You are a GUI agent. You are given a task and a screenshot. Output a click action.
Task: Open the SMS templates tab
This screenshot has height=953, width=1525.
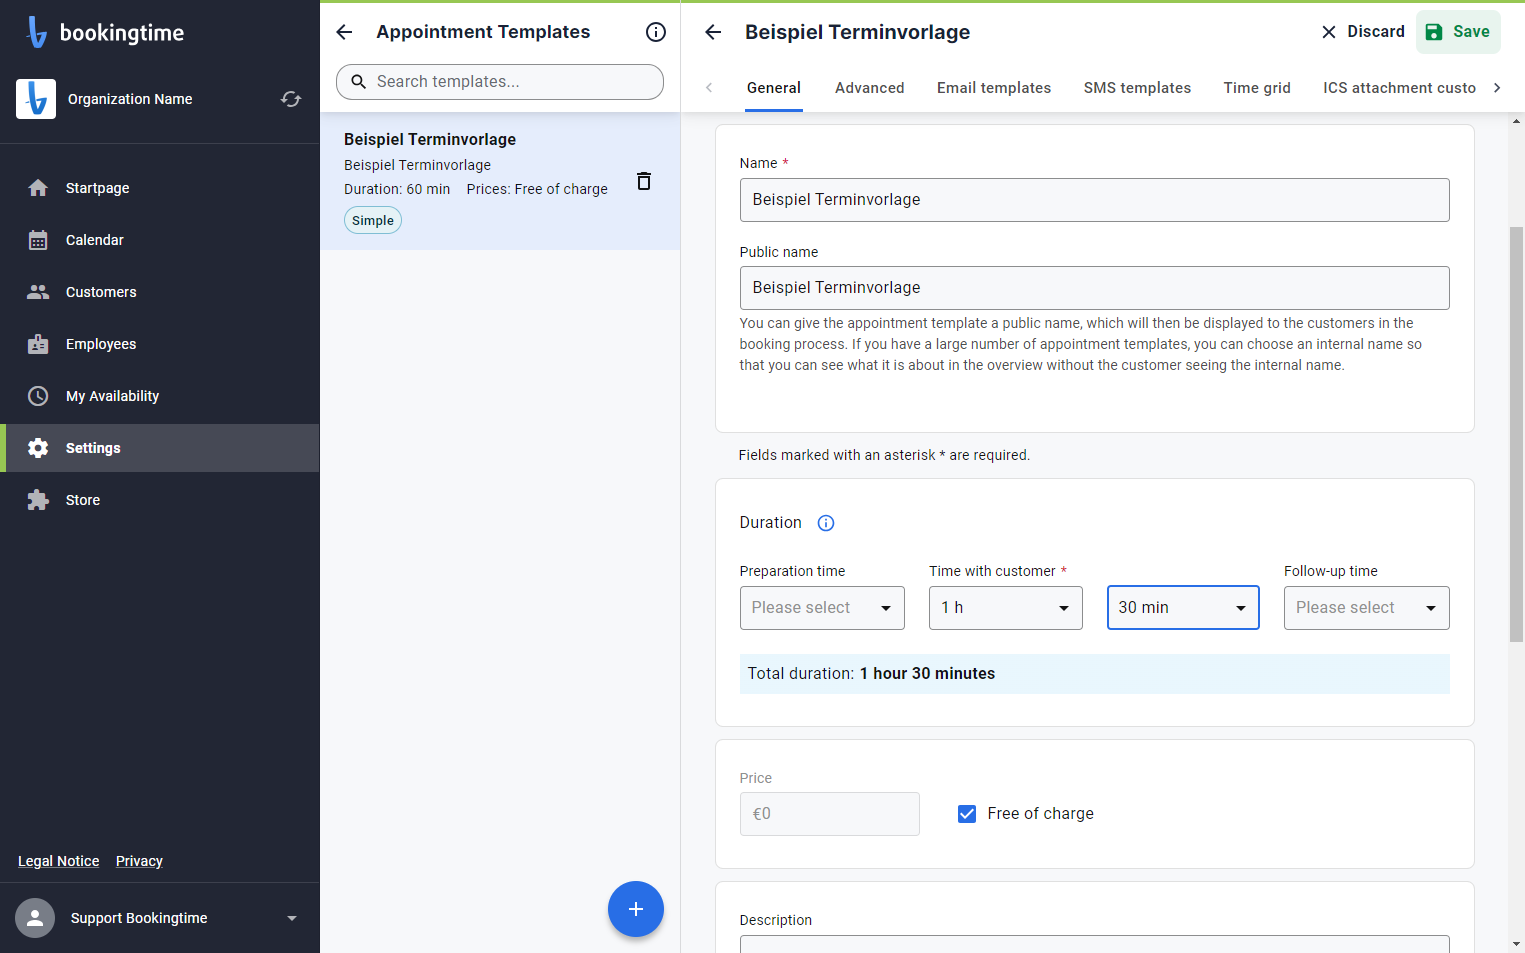(1138, 88)
